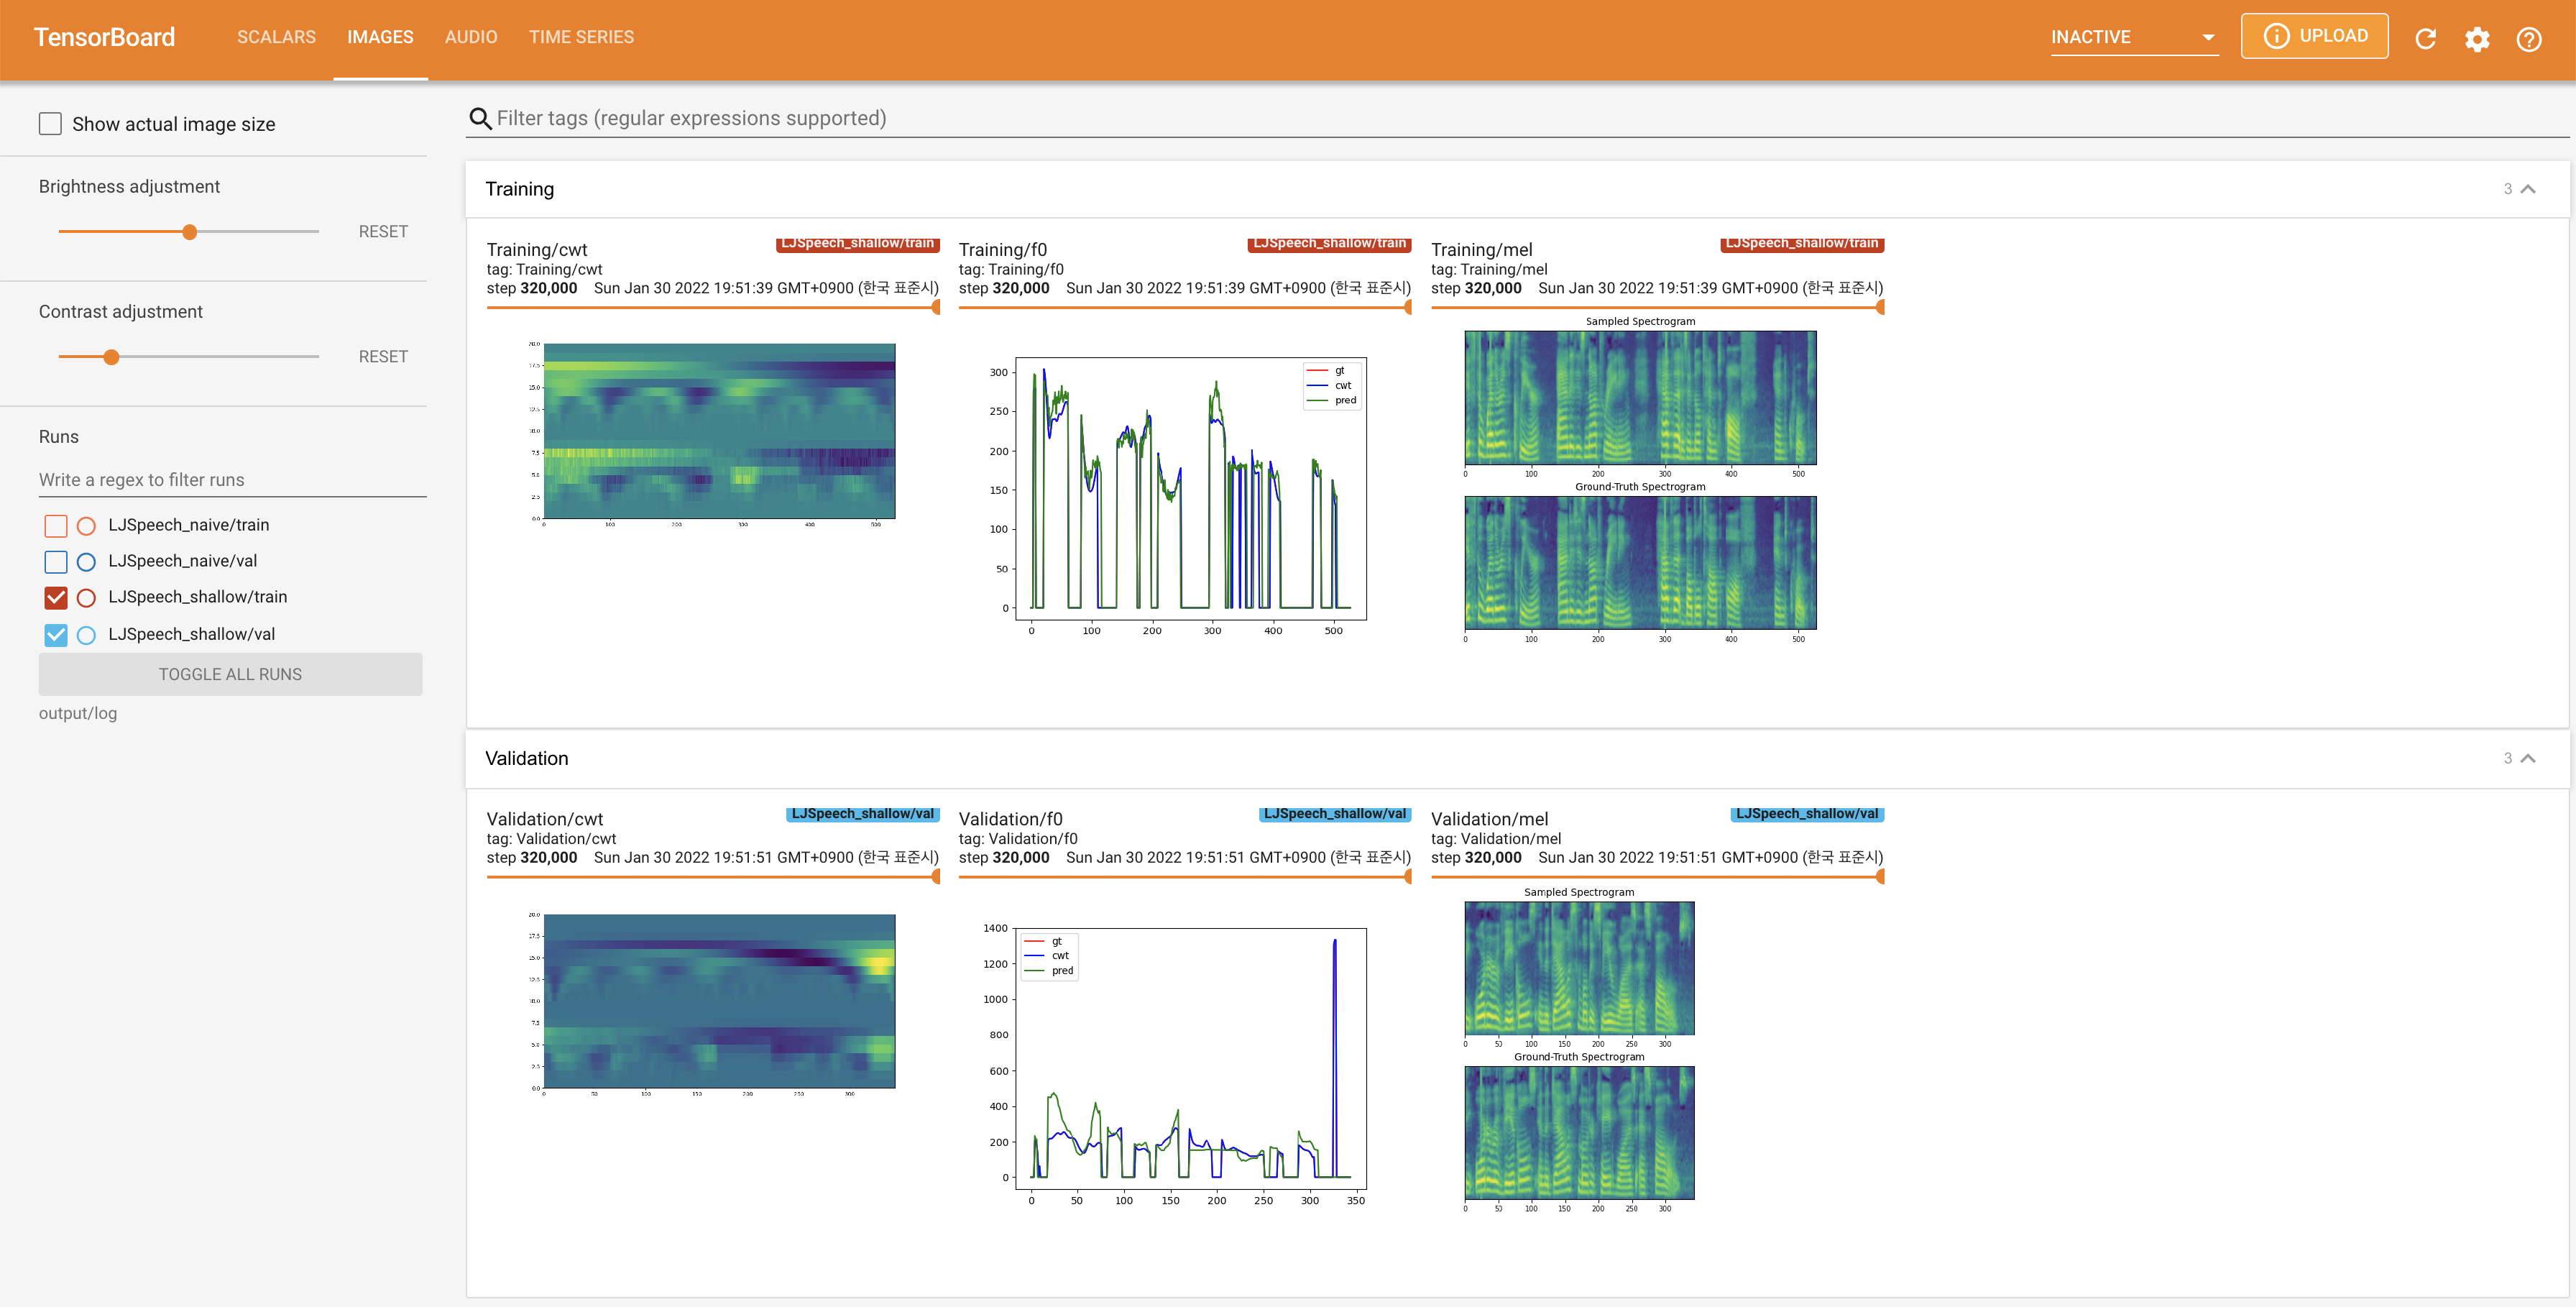Viewport: 2576px width, 1307px height.
Task: Click the LJSpeech_shallow/val color circle
Action: coord(87,634)
